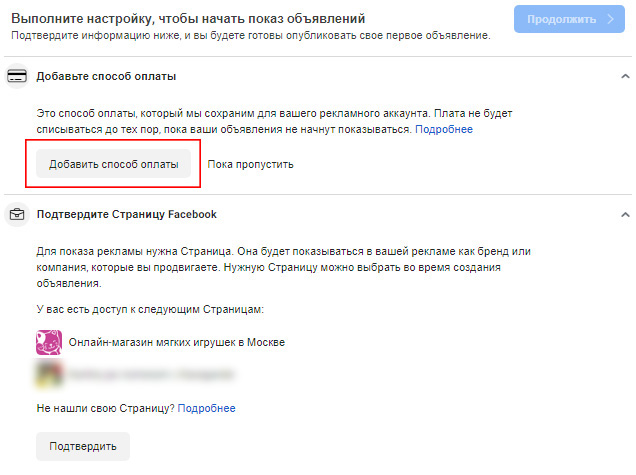Select the blurred second page avatar

point(49,374)
